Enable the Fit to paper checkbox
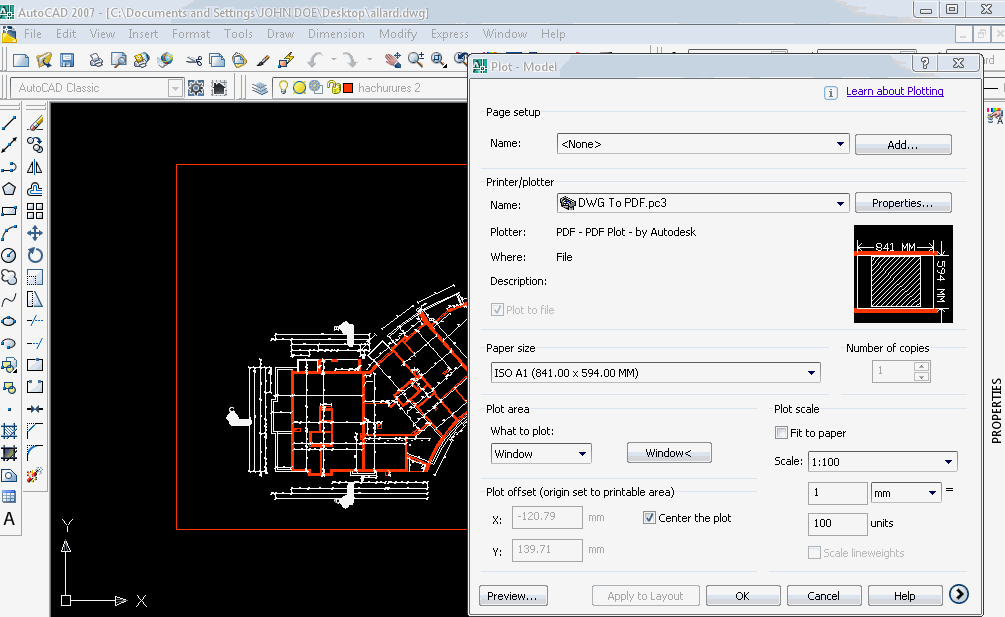The height and width of the screenshot is (617, 1005). coord(782,433)
